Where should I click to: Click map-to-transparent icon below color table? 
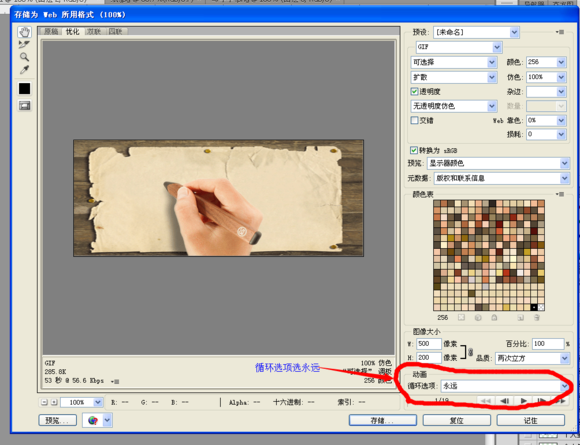click(x=461, y=317)
